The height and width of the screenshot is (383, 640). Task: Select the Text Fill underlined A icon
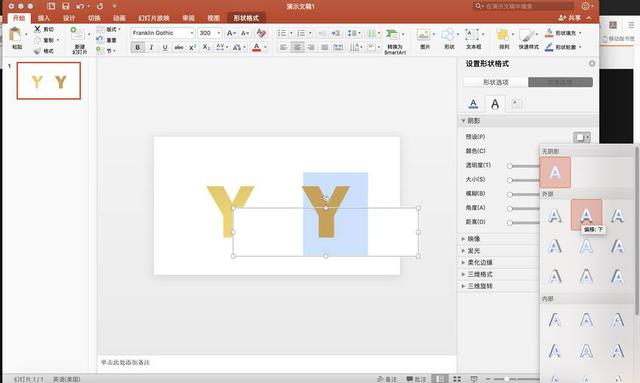473,104
